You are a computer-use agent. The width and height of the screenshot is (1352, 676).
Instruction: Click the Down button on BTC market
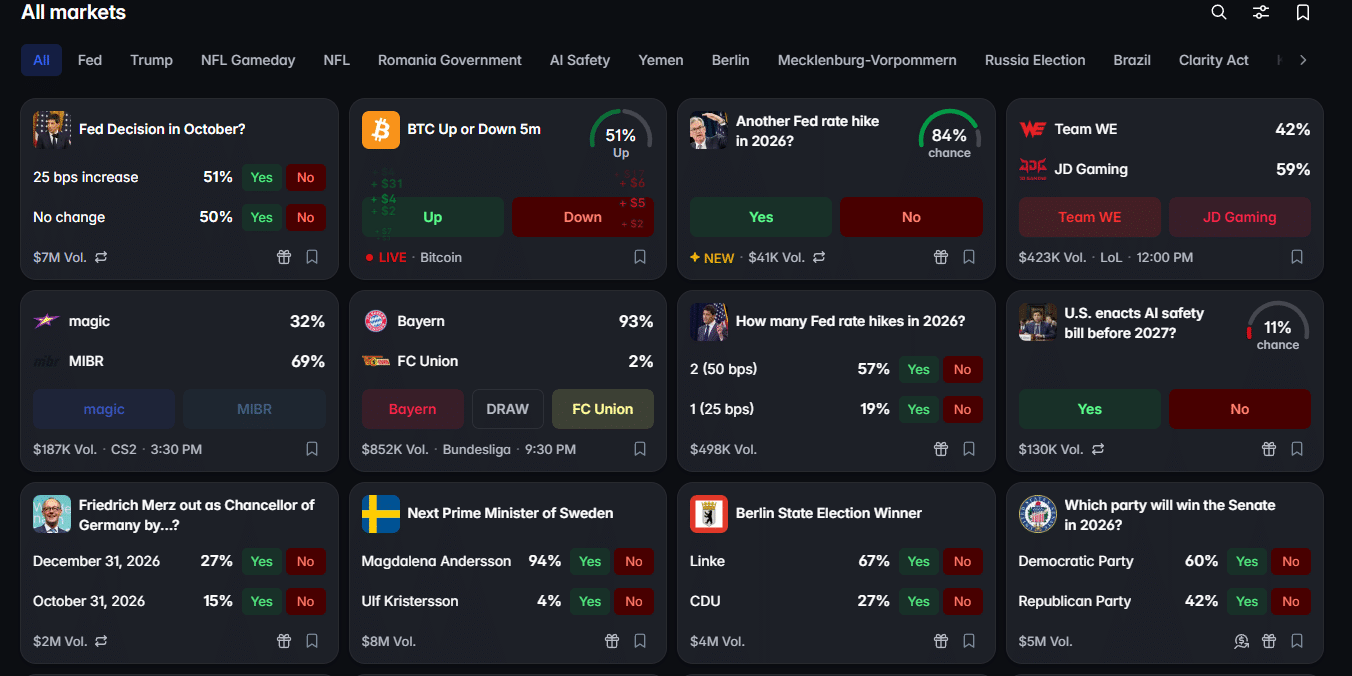(583, 217)
